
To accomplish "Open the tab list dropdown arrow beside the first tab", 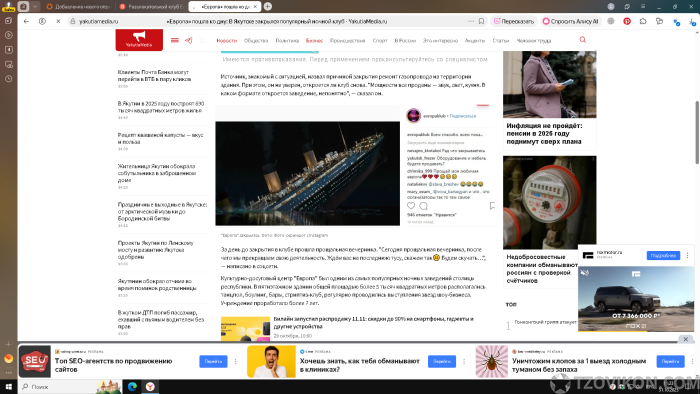I will 35,6.
